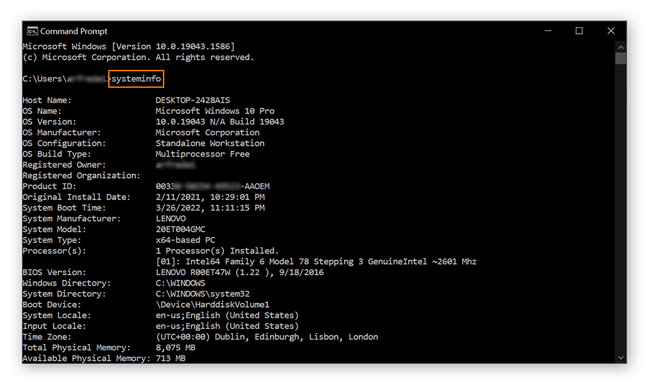Click the 'OS Name:' label

(42, 111)
